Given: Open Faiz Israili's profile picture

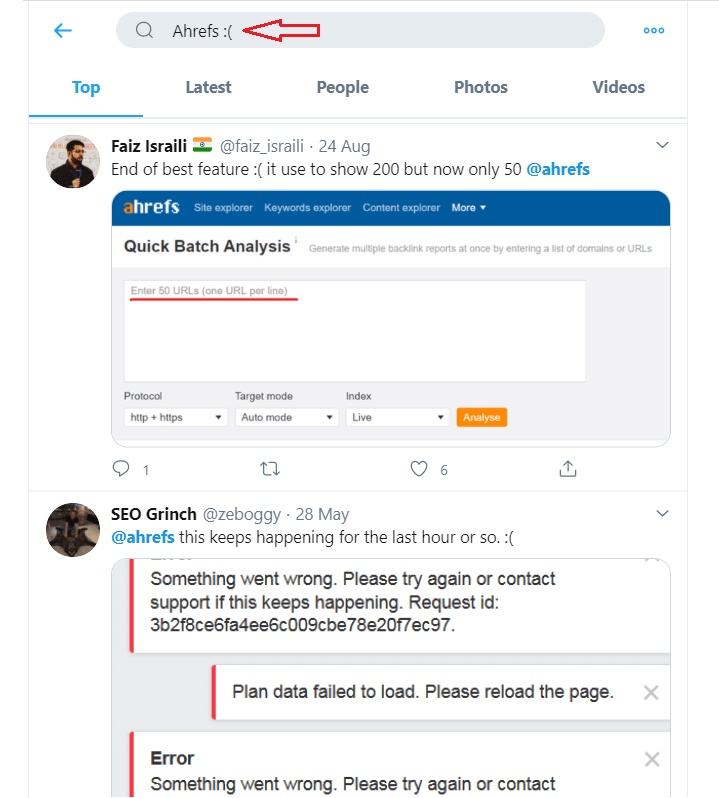Looking at the screenshot, I should click(x=73, y=161).
